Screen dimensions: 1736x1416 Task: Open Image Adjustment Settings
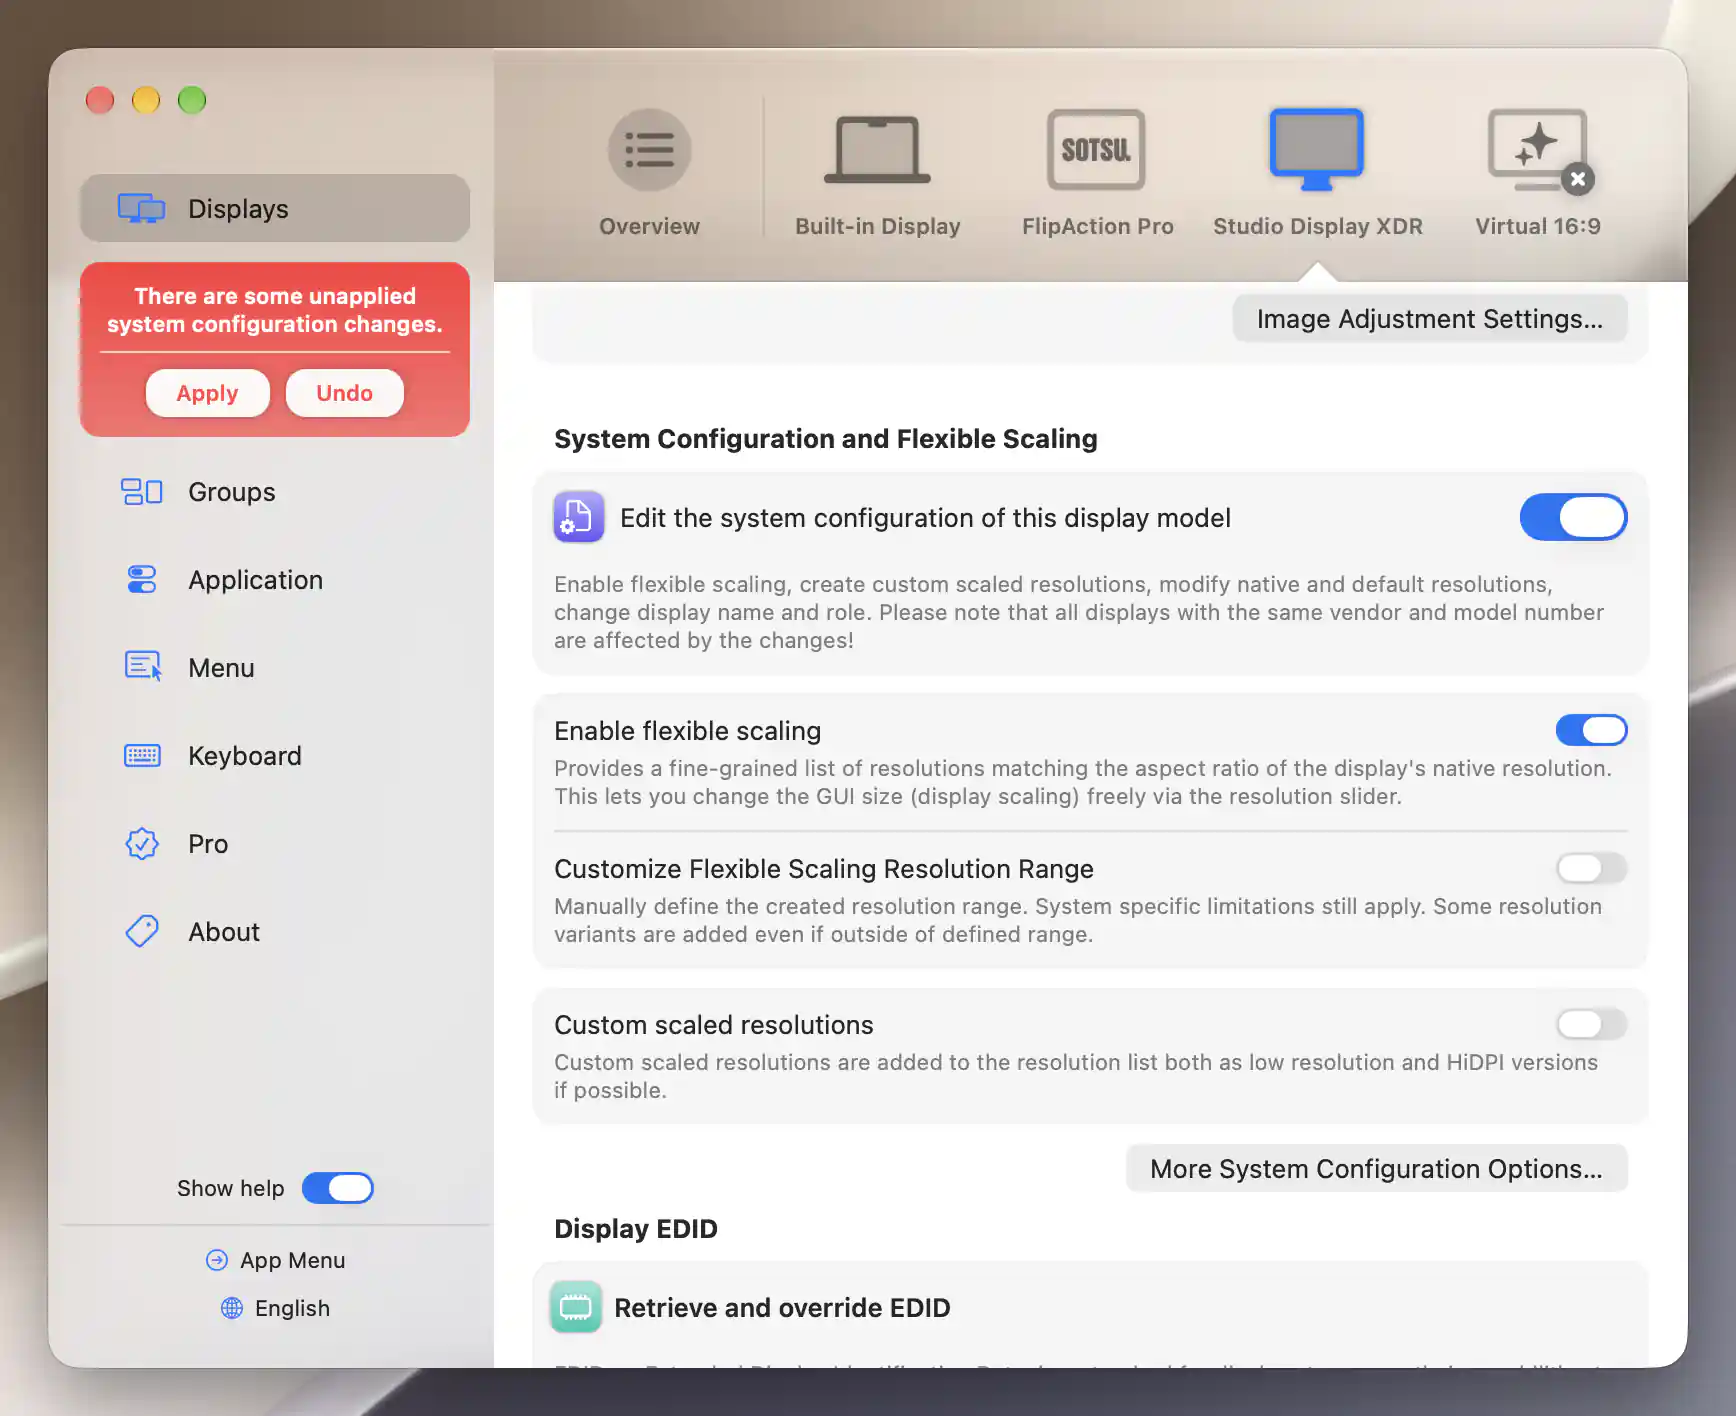[1429, 319]
